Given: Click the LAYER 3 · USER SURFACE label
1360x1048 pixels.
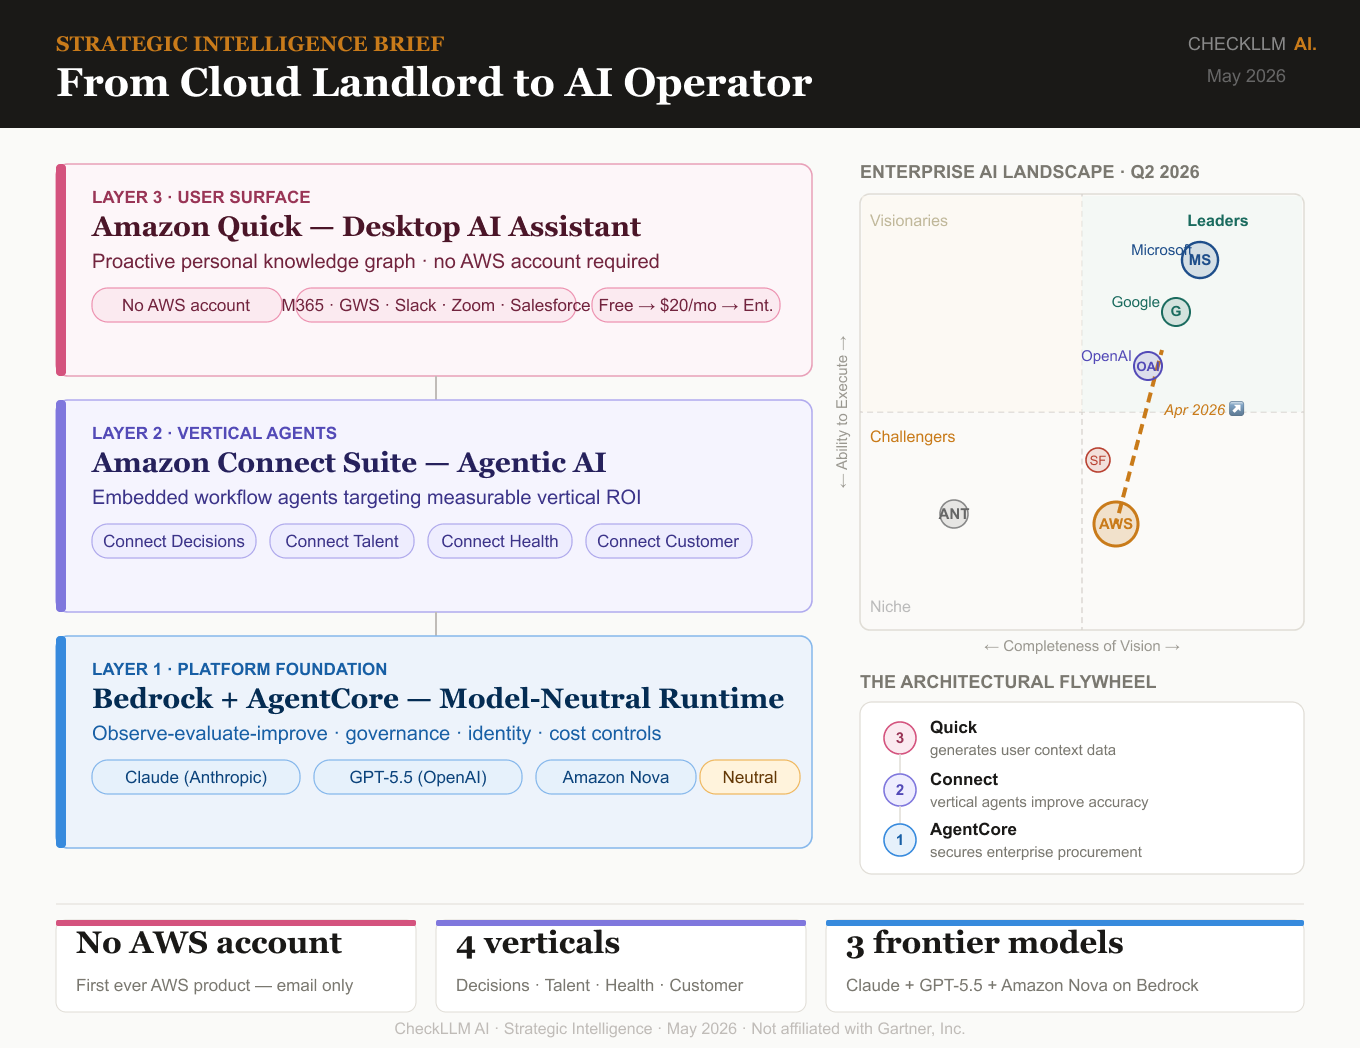Looking at the screenshot, I should (201, 197).
